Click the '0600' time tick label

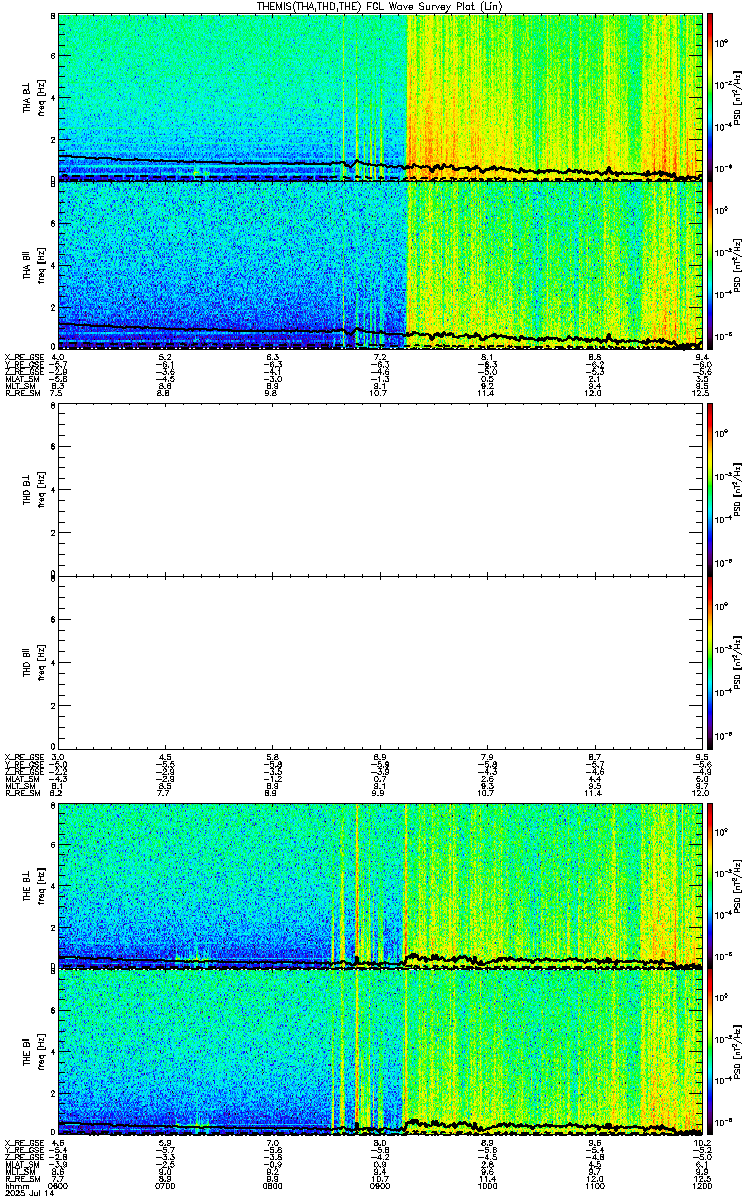[x=59, y=1186]
